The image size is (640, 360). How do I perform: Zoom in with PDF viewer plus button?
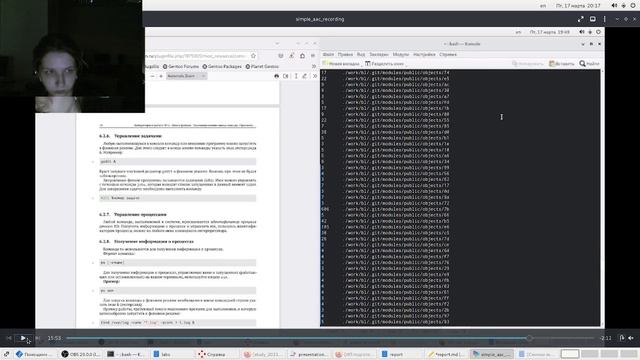[161, 76]
